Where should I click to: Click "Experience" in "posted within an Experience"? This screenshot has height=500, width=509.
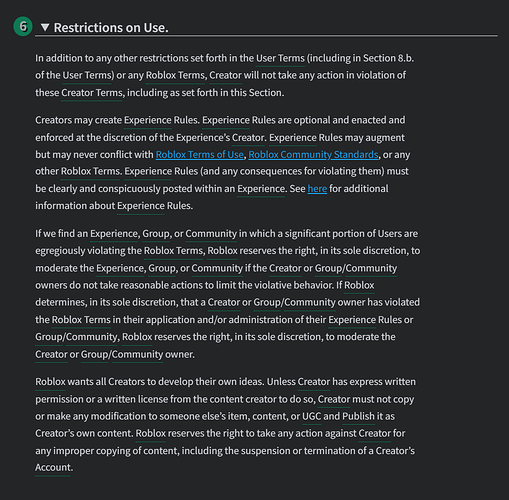[261, 189]
